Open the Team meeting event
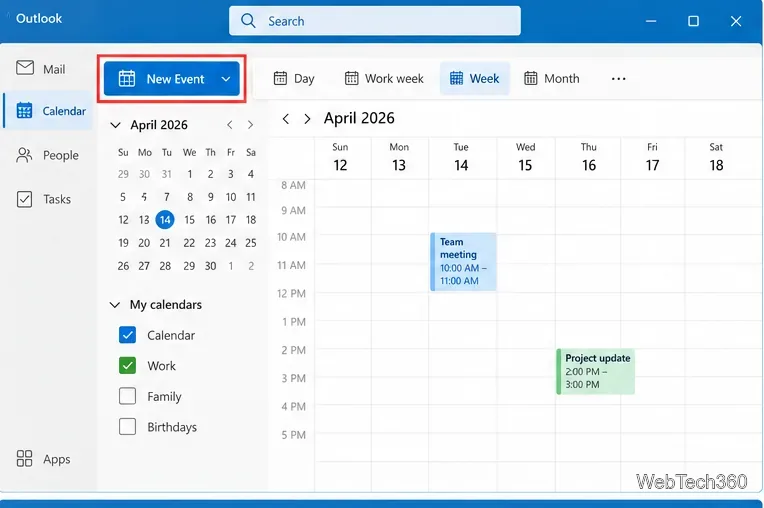The width and height of the screenshot is (764, 508). [463, 262]
